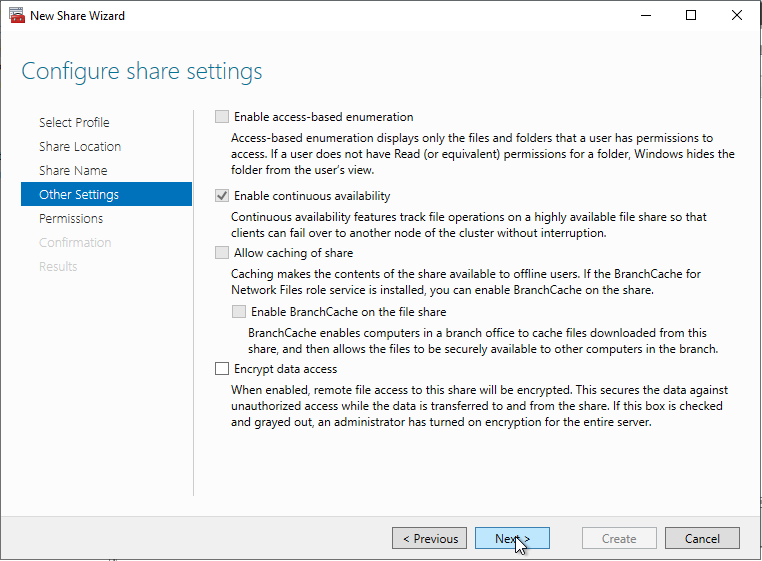Open the Share Location step

tap(80, 146)
